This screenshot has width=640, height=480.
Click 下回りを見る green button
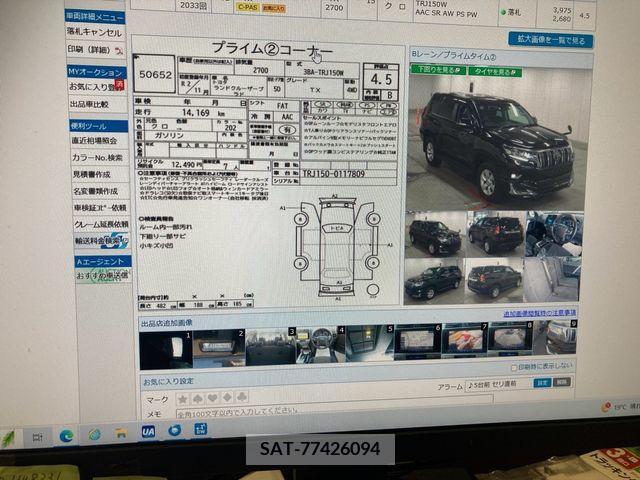point(438,70)
